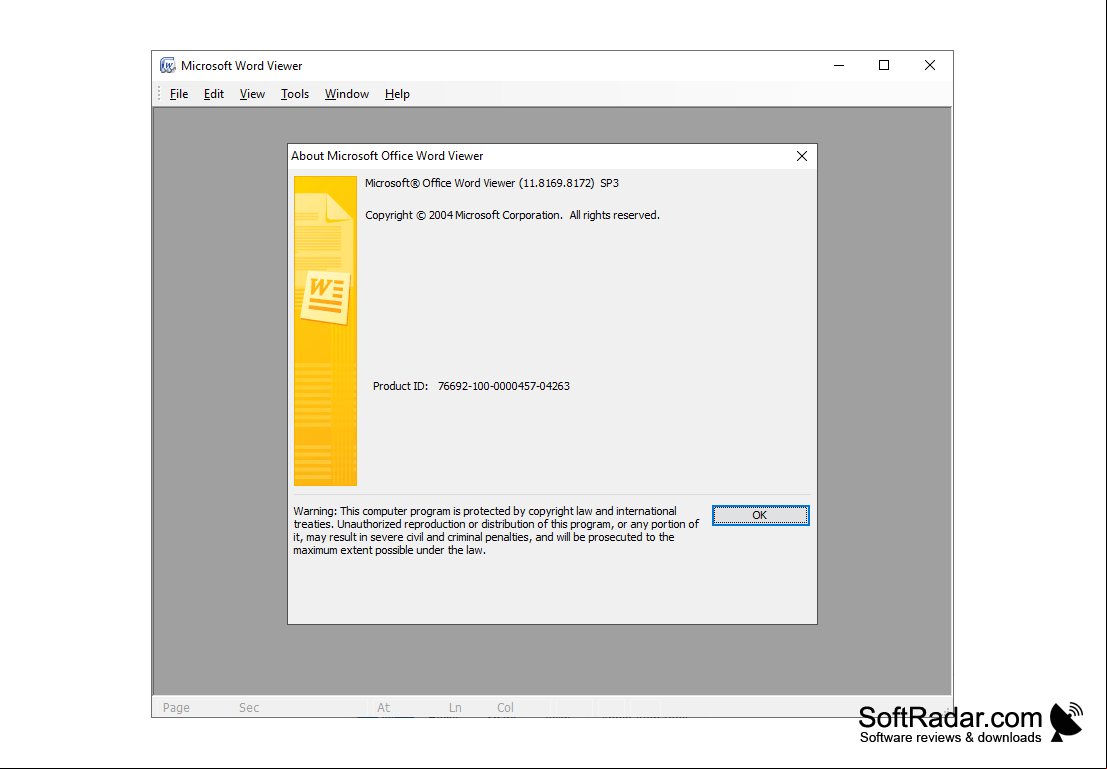
Task: Click the Microsoft Word Viewer window title text
Action: click(x=241, y=66)
